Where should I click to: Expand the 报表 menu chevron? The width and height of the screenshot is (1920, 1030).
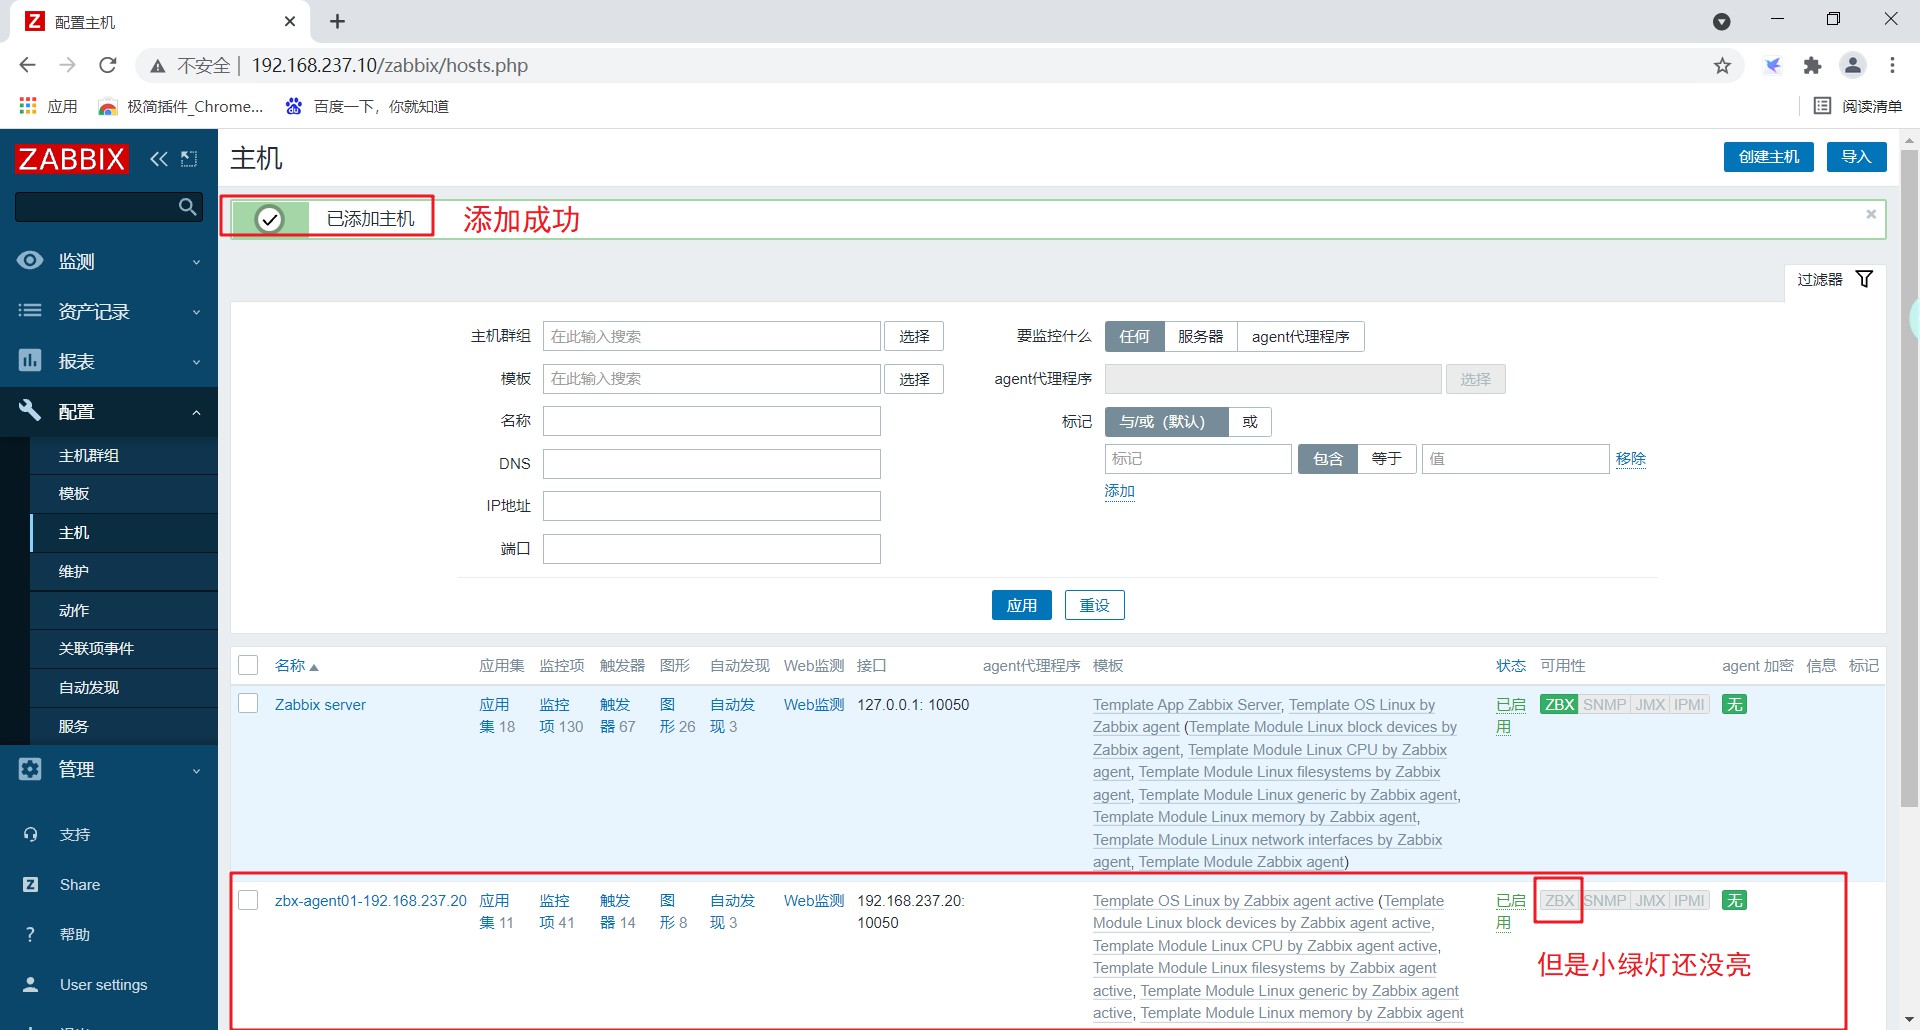click(196, 362)
